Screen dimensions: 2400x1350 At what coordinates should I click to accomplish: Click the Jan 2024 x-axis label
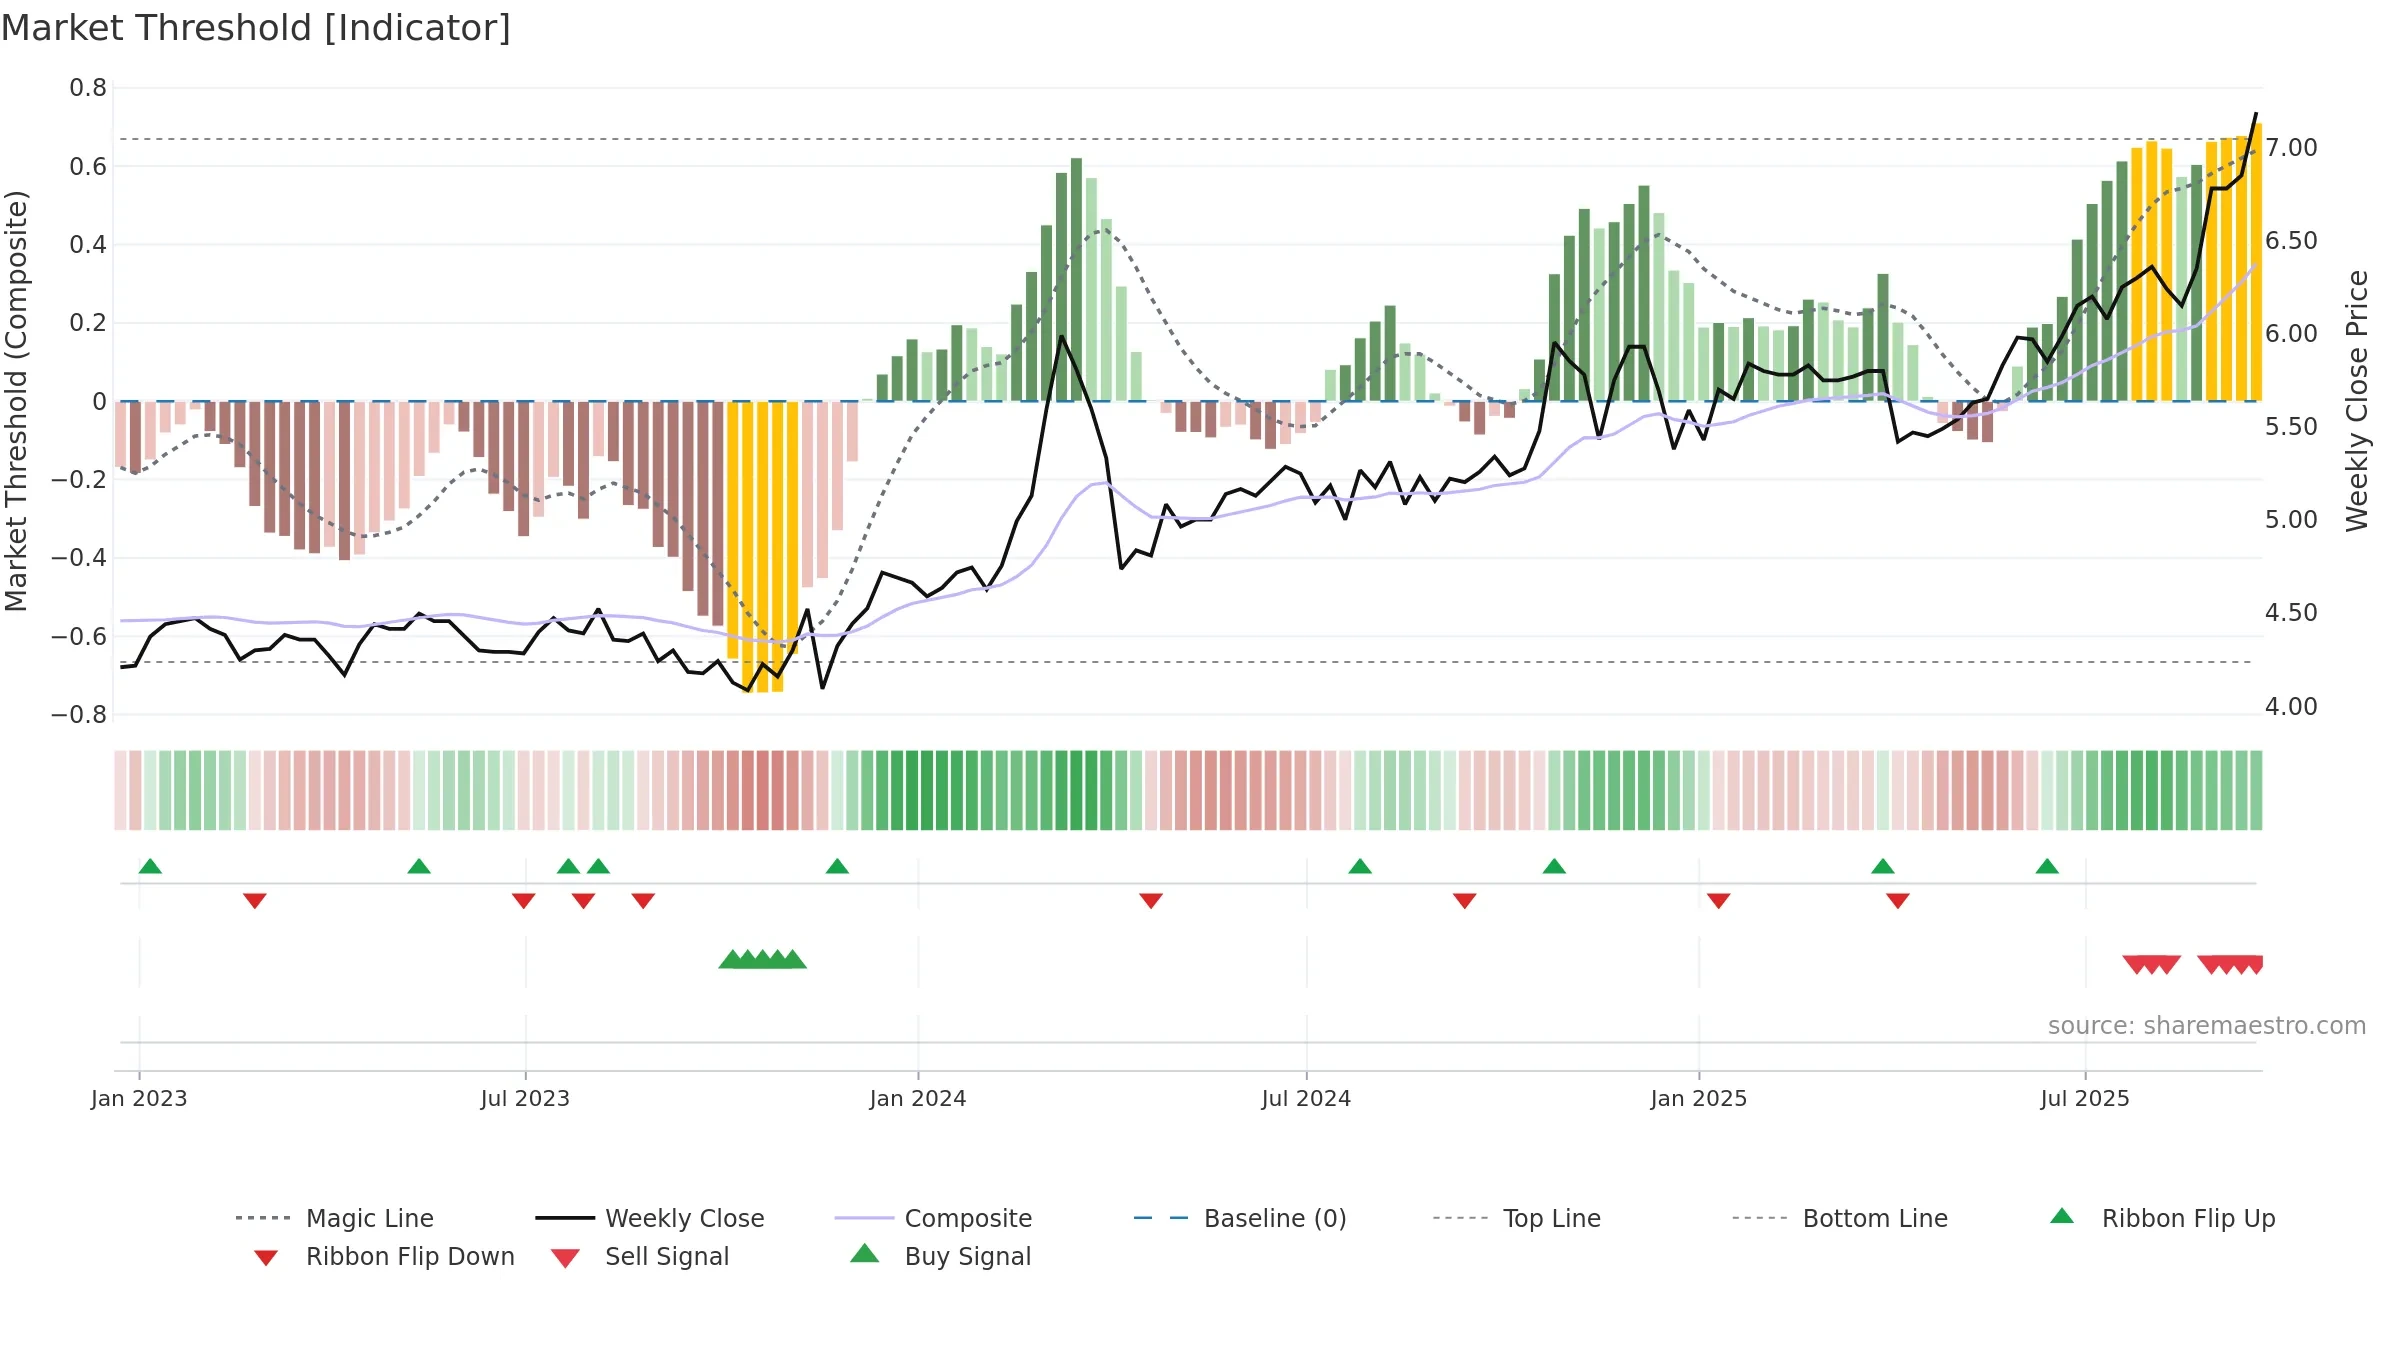(x=918, y=1099)
